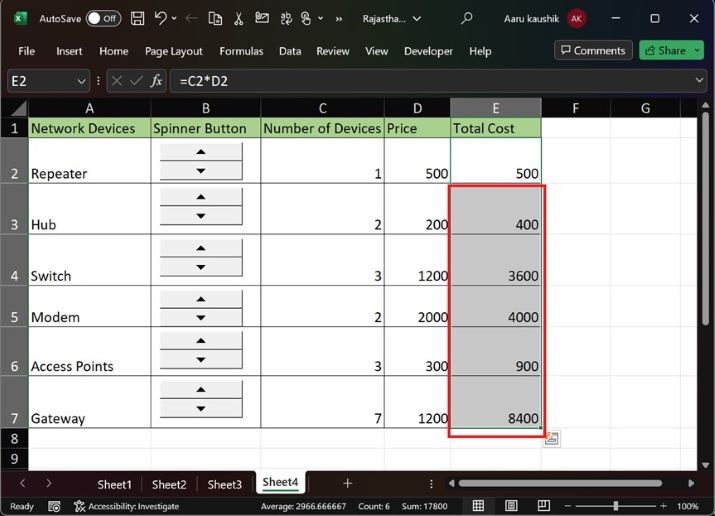Open the File menu
The height and width of the screenshot is (516, 715).
(x=26, y=51)
